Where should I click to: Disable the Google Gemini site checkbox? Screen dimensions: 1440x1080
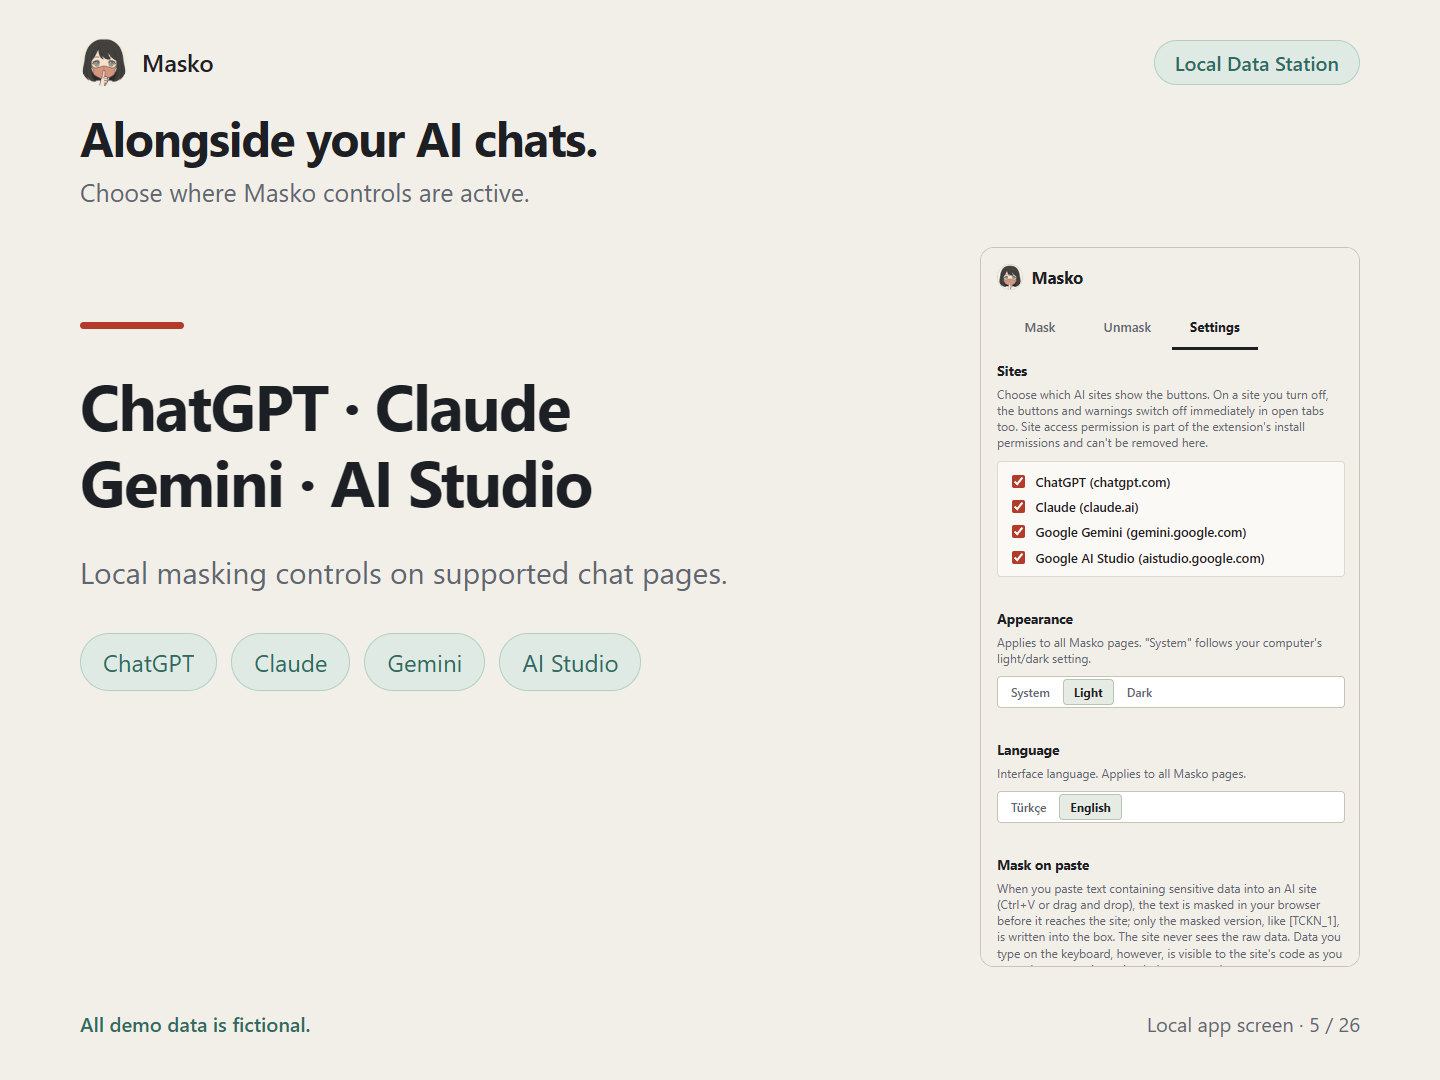(1018, 532)
